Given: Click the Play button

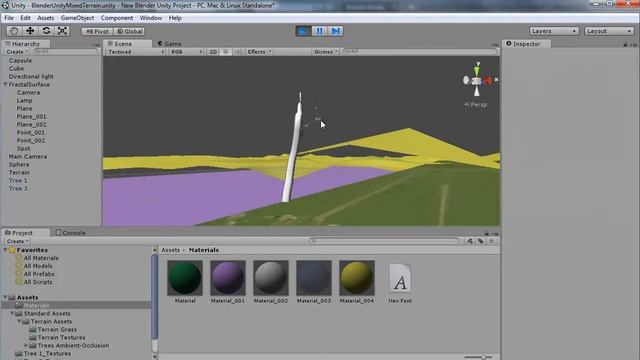Looking at the screenshot, I should pyautogui.click(x=303, y=31).
